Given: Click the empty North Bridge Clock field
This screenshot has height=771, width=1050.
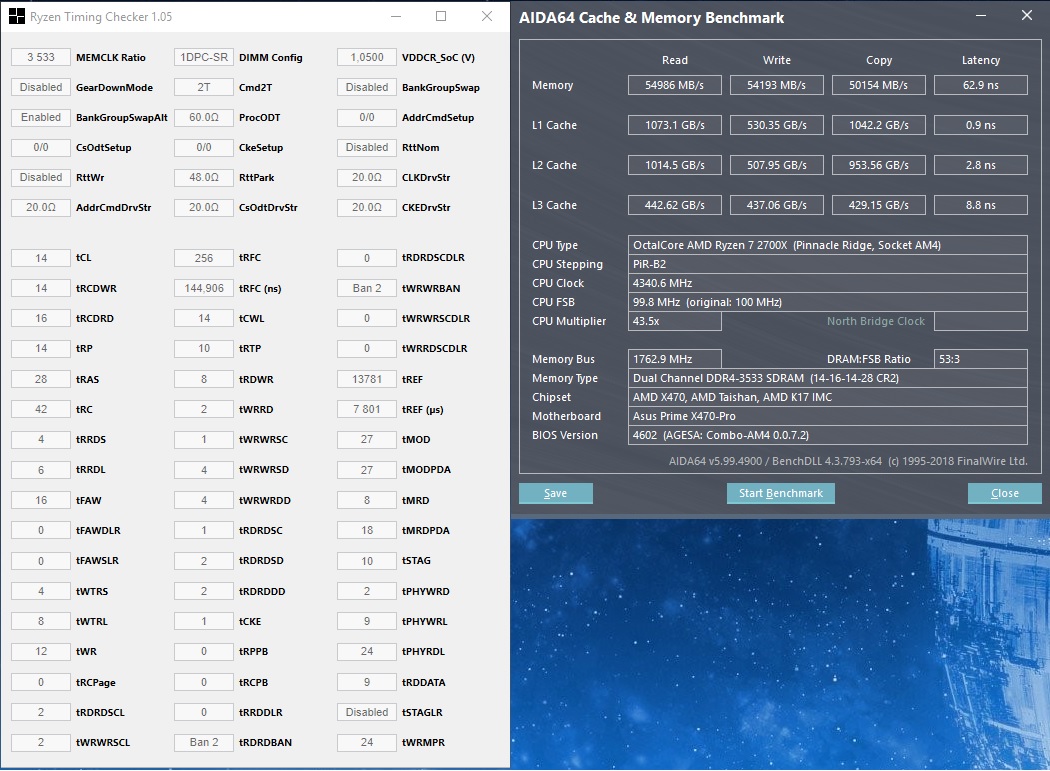Looking at the screenshot, I should point(980,321).
